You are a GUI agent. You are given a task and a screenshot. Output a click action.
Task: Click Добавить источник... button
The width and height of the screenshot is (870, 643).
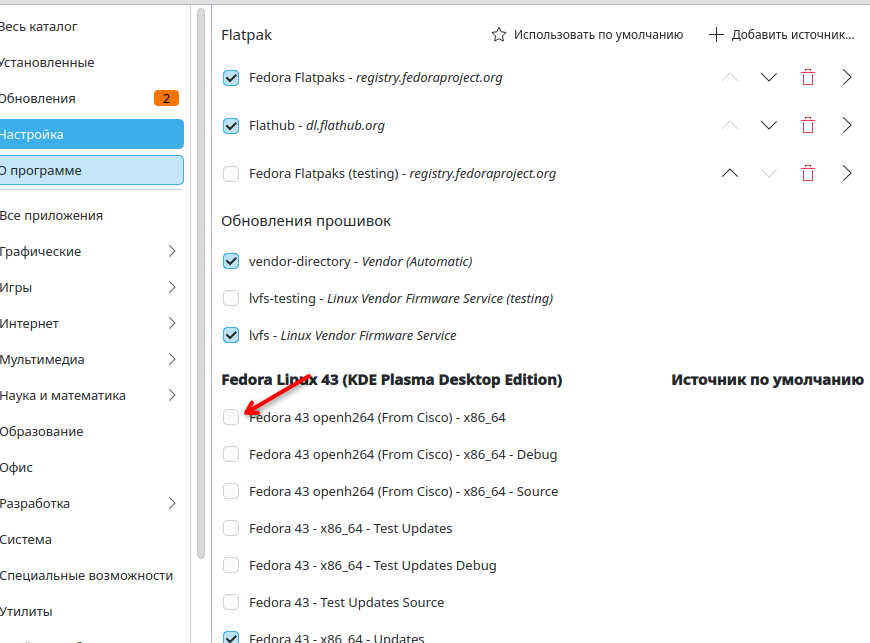(782, 35)
